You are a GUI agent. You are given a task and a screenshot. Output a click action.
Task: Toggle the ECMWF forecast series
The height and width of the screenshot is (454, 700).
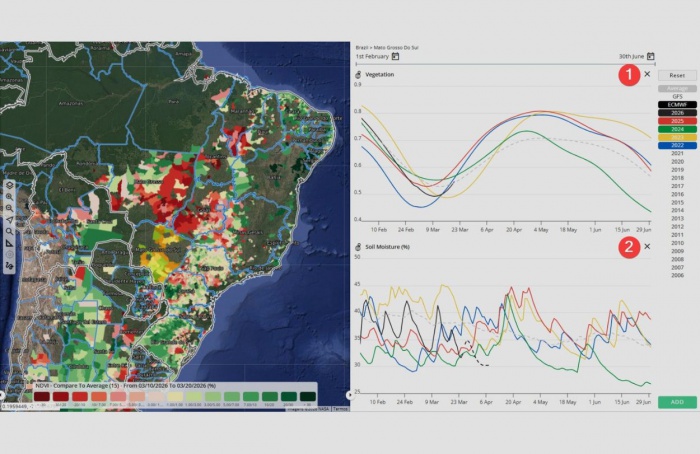677,104
